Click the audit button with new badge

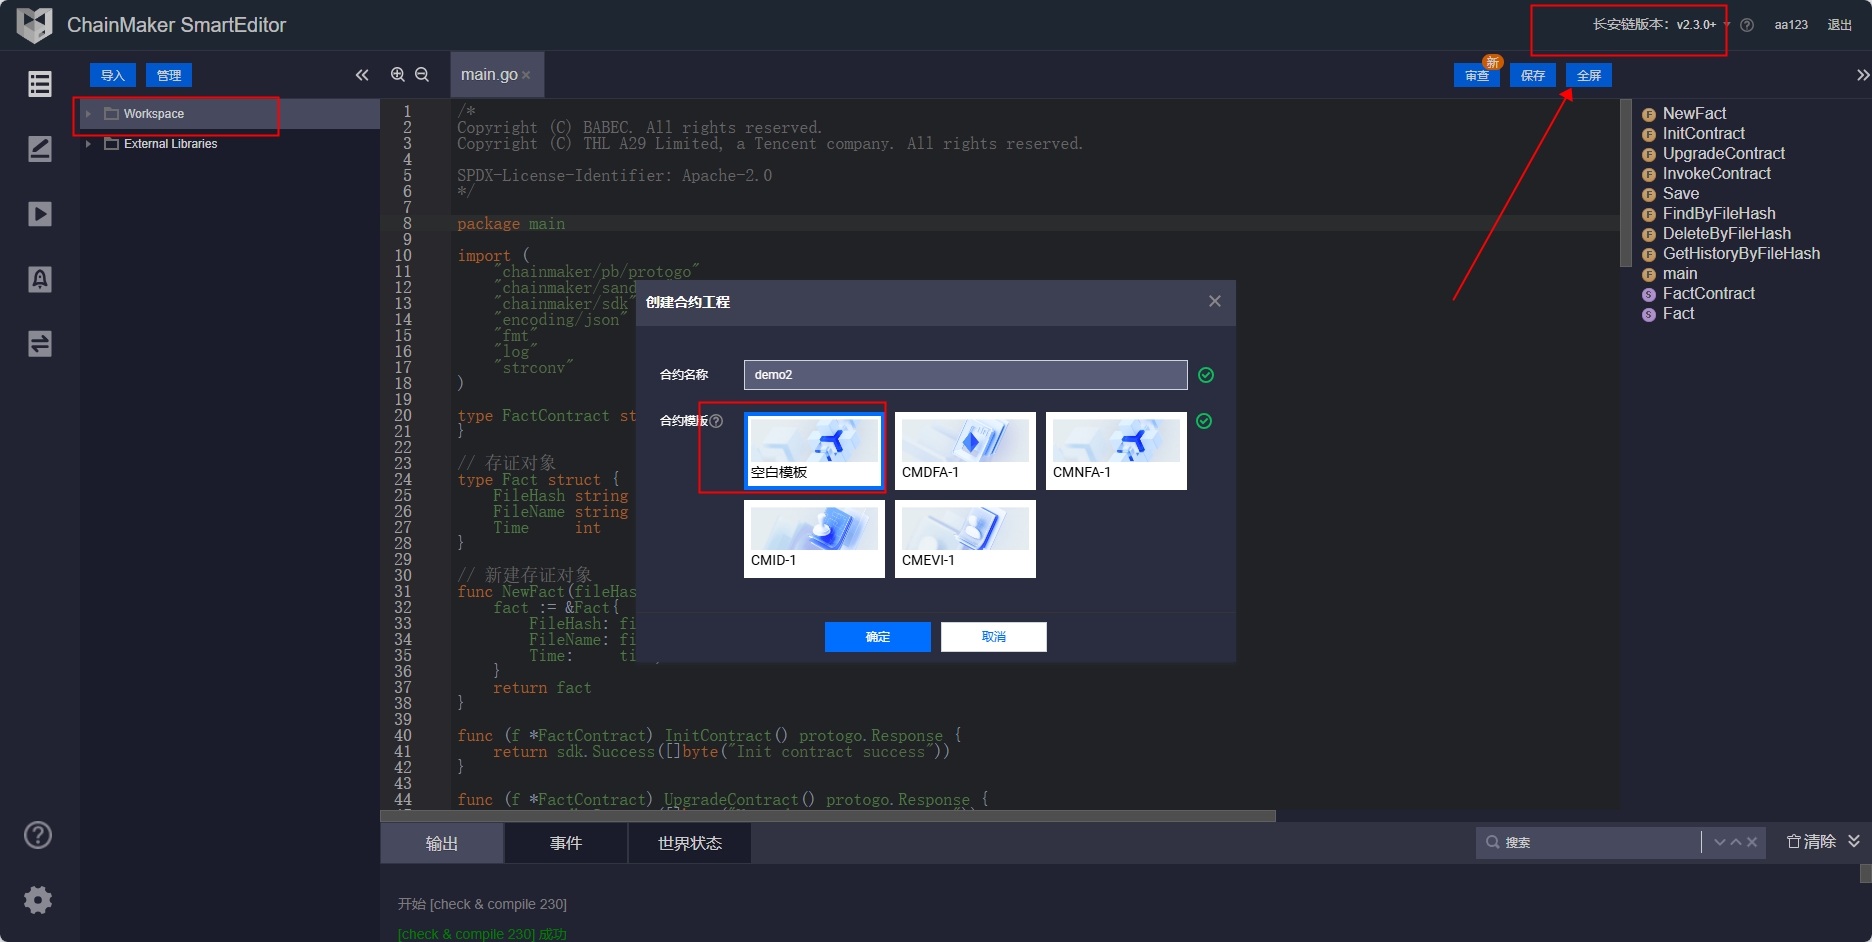click(1477, 75)
